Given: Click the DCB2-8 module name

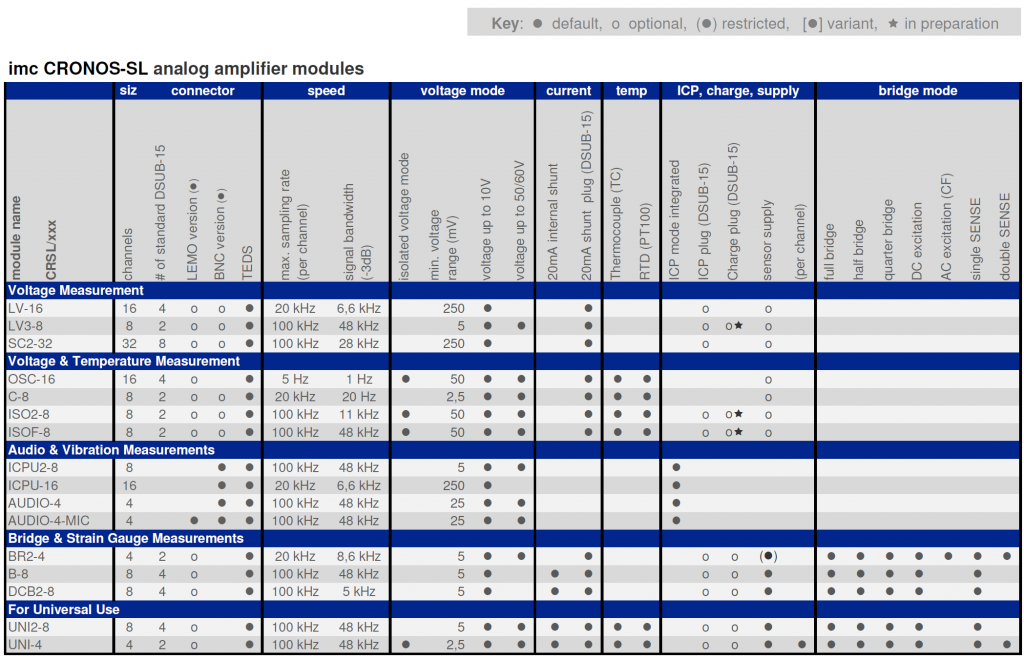Looking at the screenshot, I should tap(30, 591).
